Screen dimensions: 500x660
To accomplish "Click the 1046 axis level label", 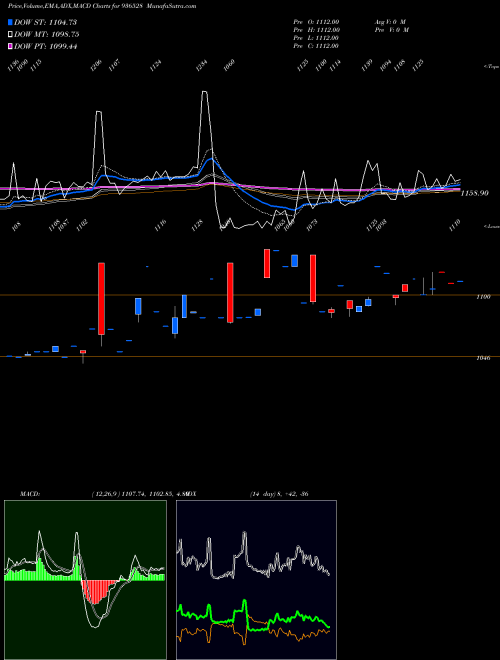I will click(x=483, y=358).
